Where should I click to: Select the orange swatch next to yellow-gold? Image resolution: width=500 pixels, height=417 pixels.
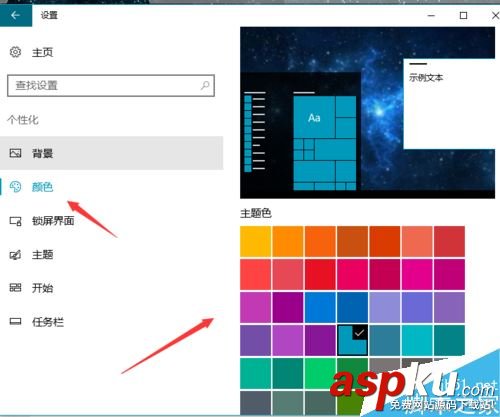point(288,241)
